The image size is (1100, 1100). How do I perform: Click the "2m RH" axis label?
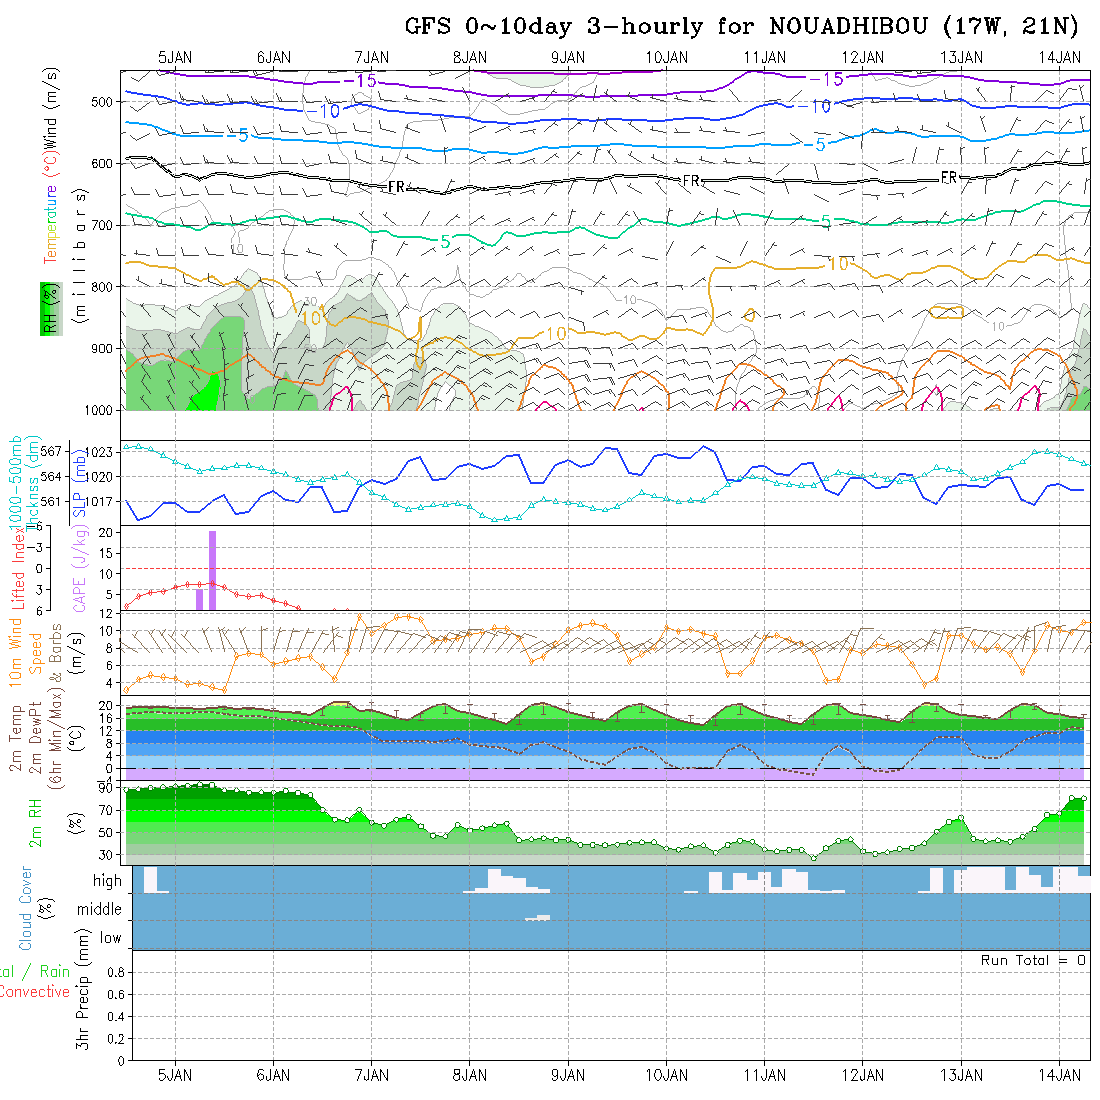35,823
